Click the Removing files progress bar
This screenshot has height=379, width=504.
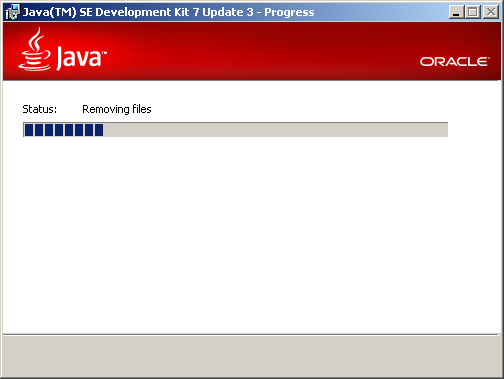(x=235, y=130)
